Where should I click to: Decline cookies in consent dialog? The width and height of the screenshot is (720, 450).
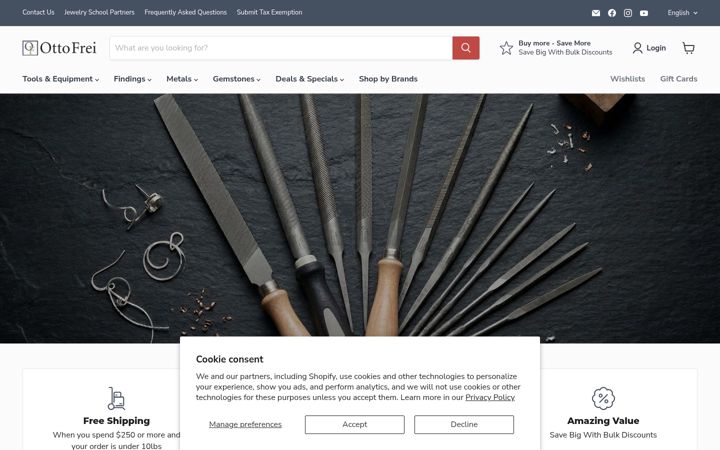[x=464, y=424]
